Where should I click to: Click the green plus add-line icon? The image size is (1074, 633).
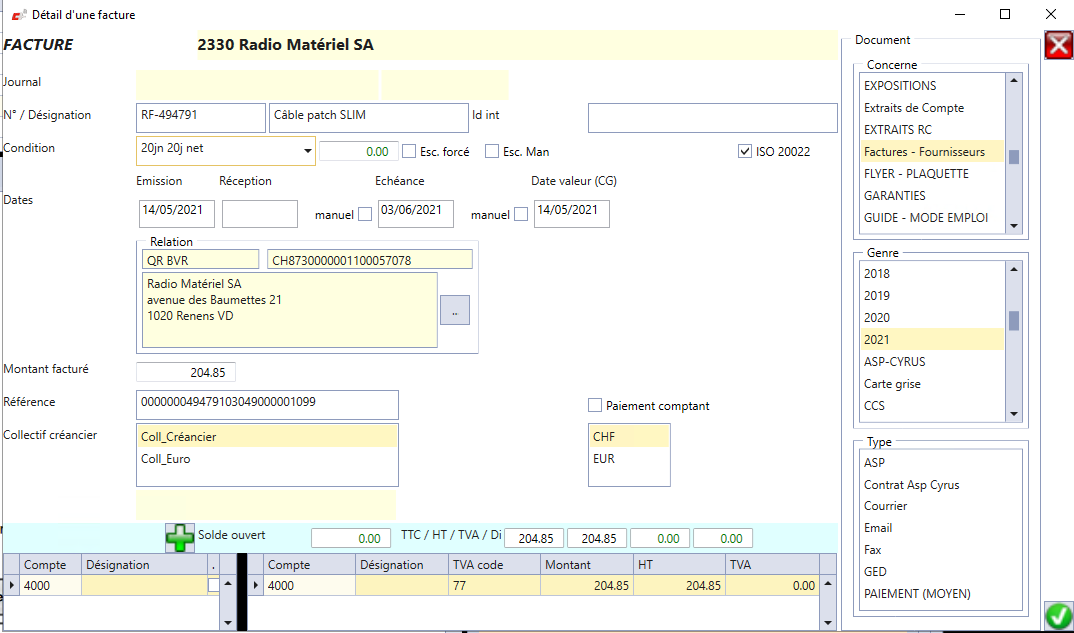[179, 538]
